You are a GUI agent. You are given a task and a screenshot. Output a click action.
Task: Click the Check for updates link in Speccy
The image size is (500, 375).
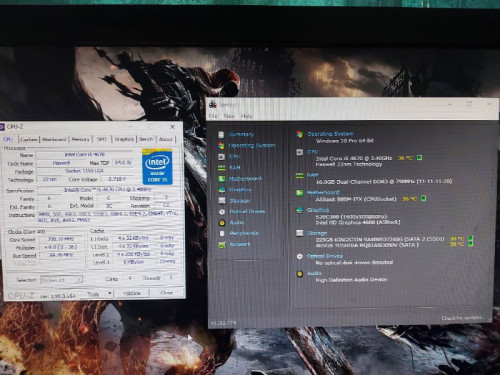pyautogui.click(x=462, y=318)
